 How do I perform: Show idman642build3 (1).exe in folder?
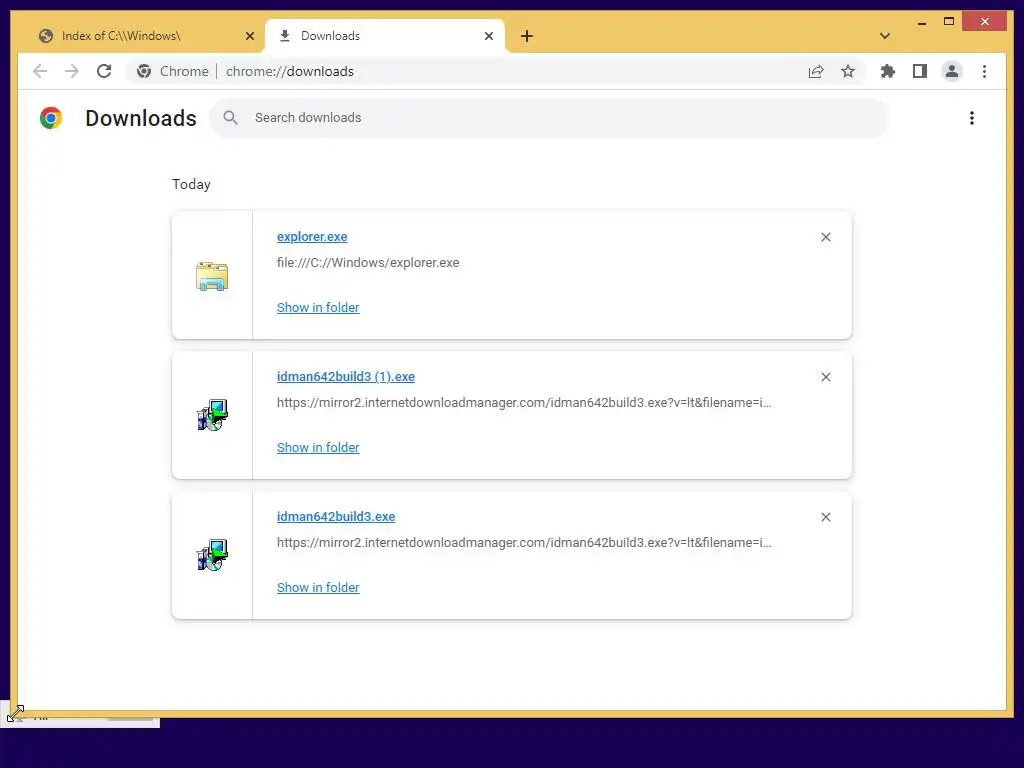click(x=318, y=447)
